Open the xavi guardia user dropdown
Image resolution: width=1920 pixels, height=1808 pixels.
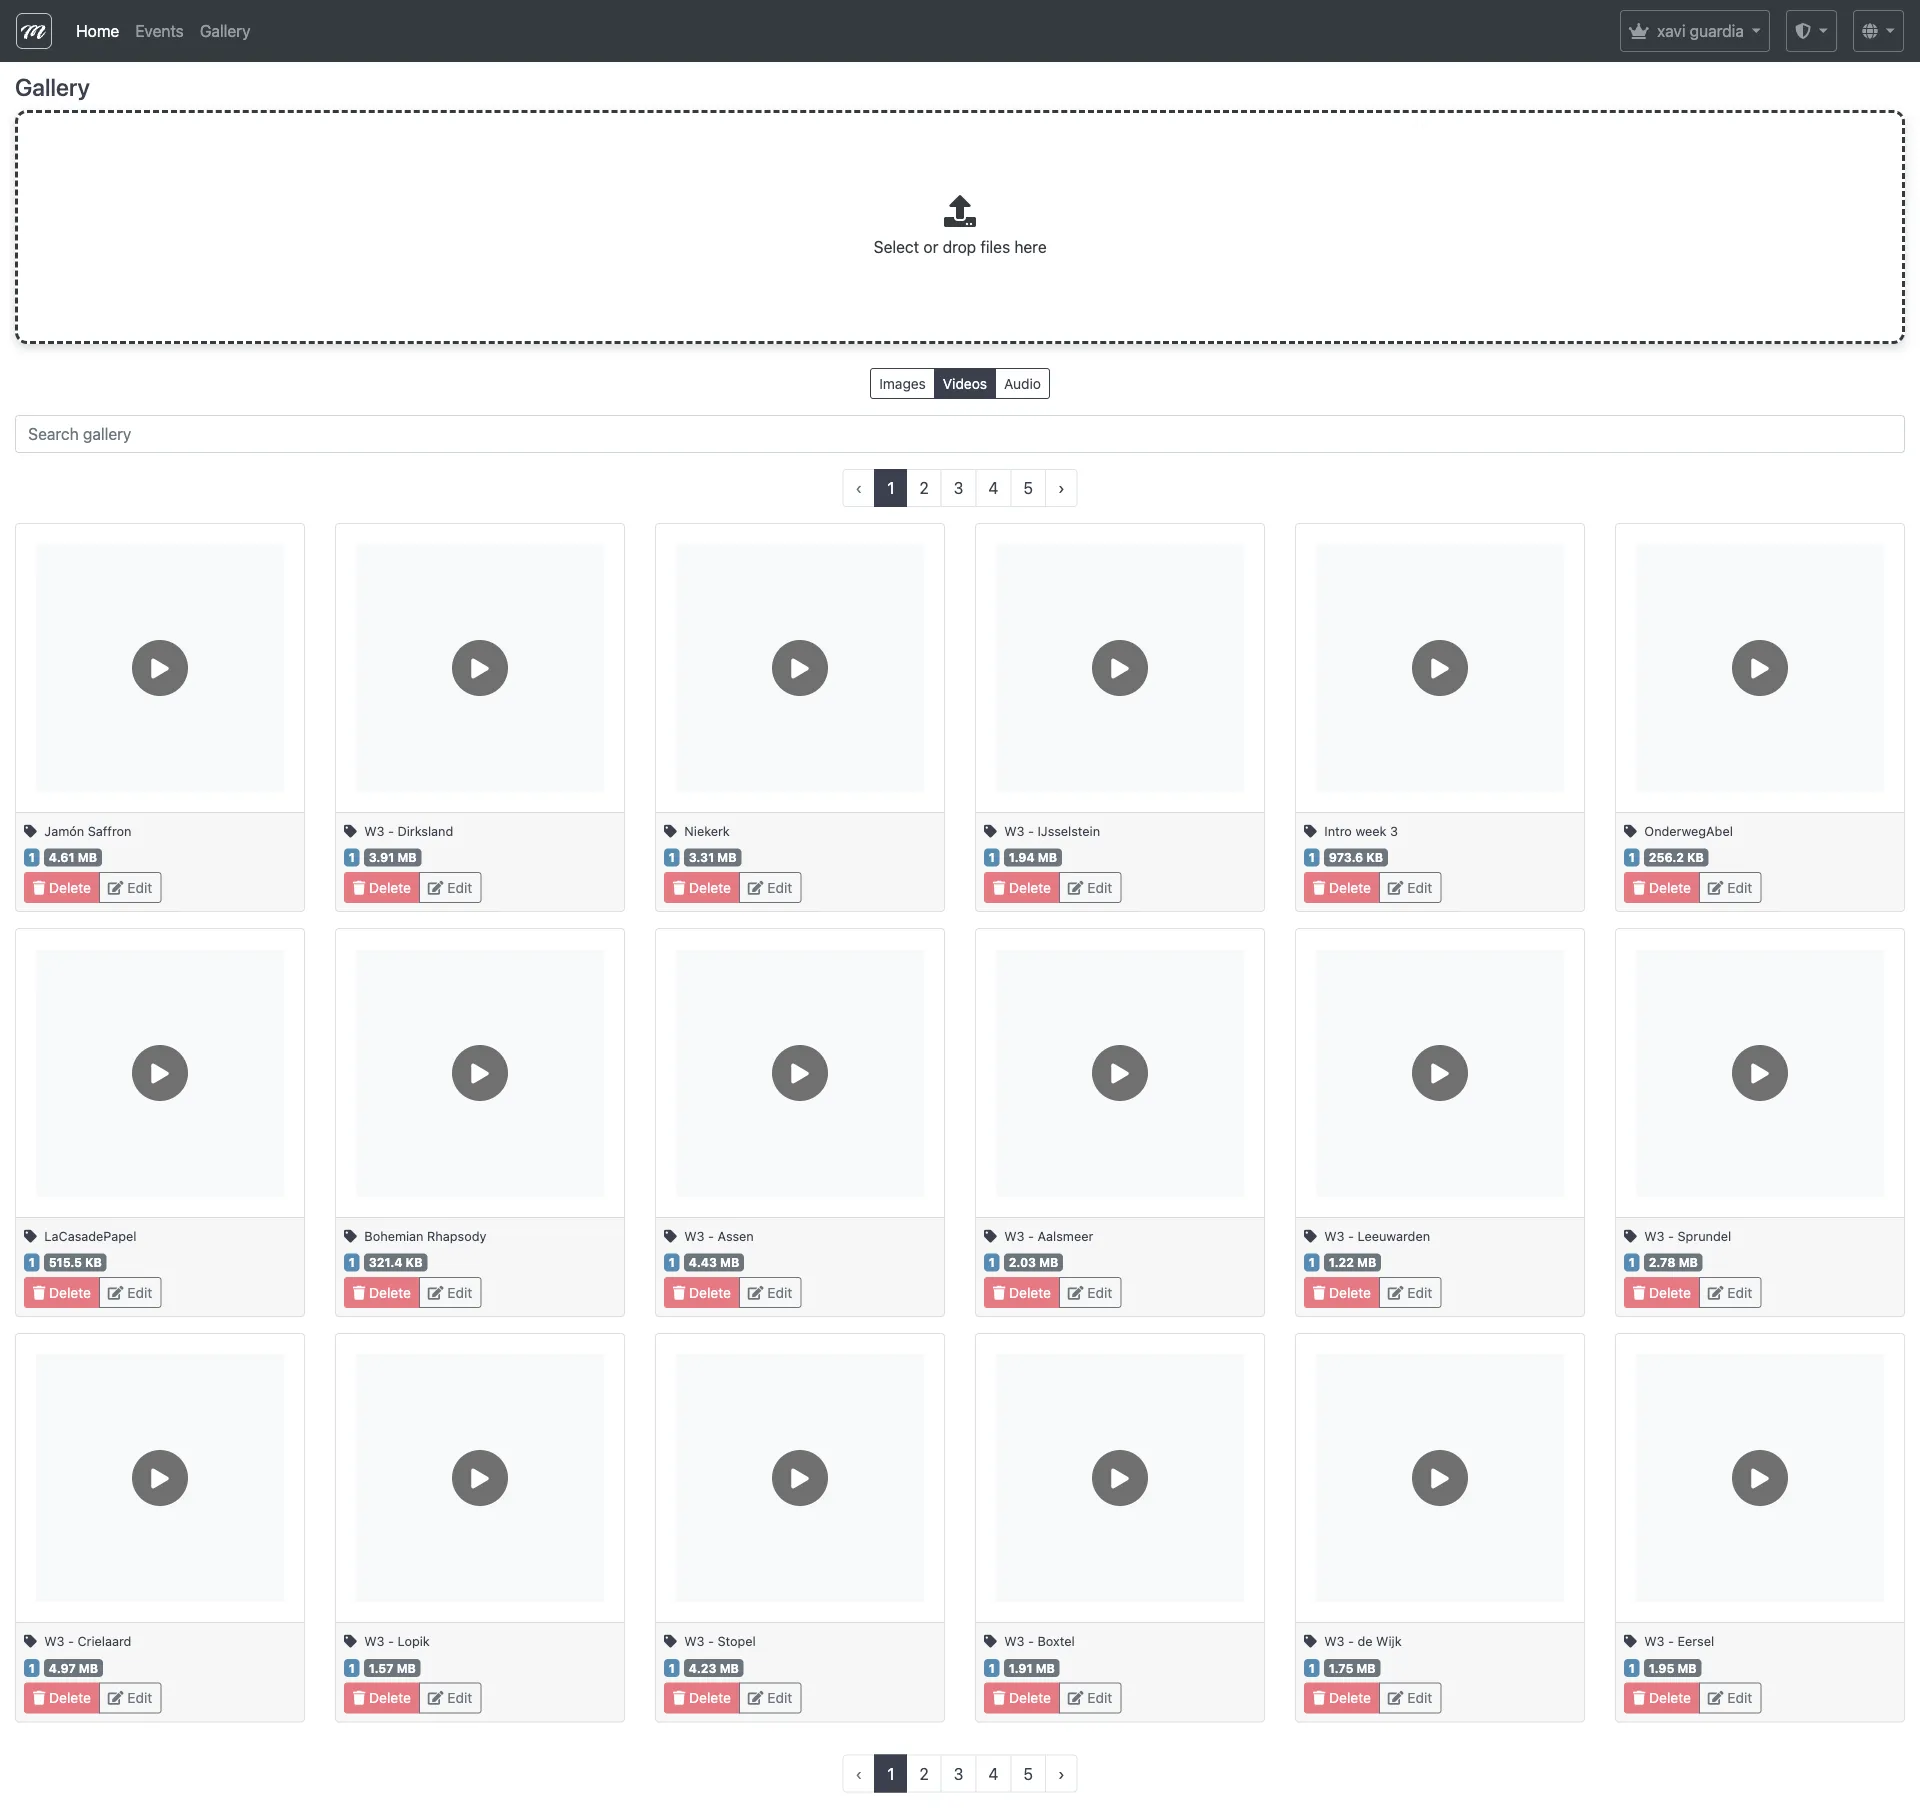[x=1694, y=31]
